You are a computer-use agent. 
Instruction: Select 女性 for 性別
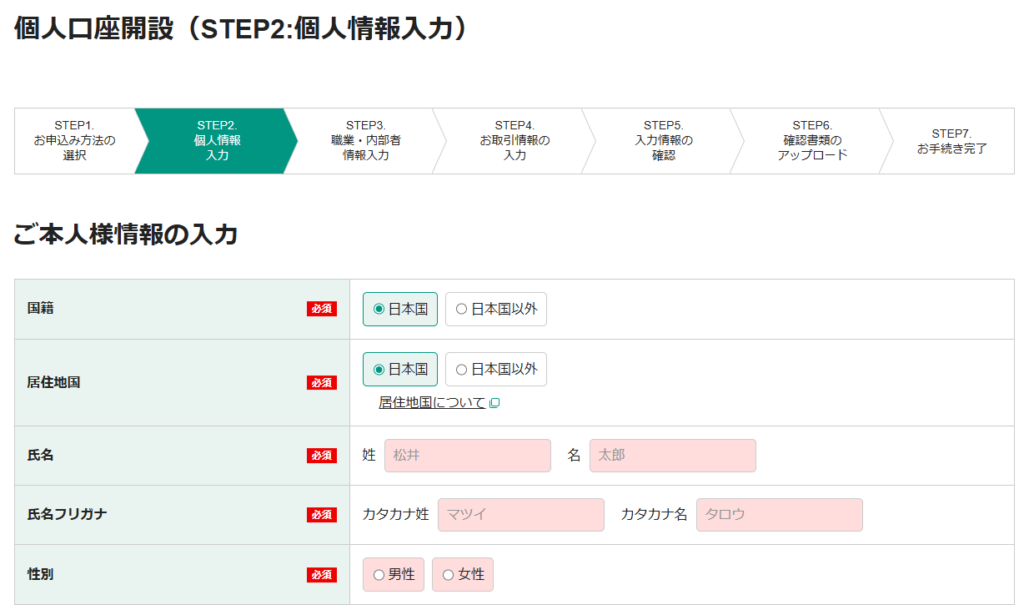[x=463, y=574]
